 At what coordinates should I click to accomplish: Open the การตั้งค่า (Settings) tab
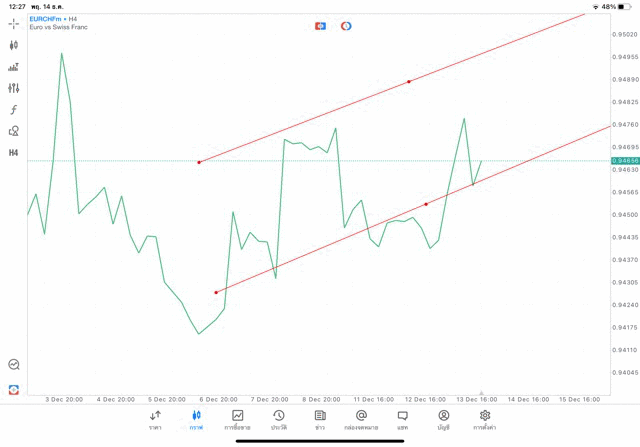coord(485,420)
